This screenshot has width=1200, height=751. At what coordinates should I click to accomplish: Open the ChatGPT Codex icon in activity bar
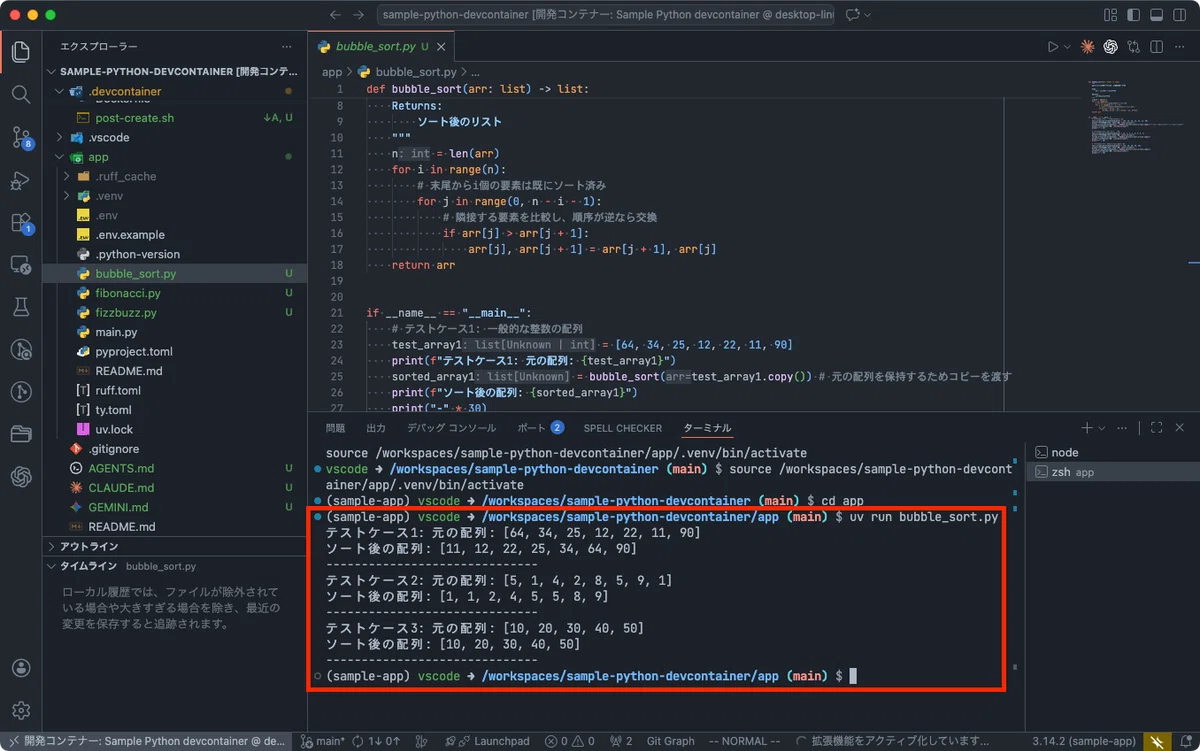point(21,477)
